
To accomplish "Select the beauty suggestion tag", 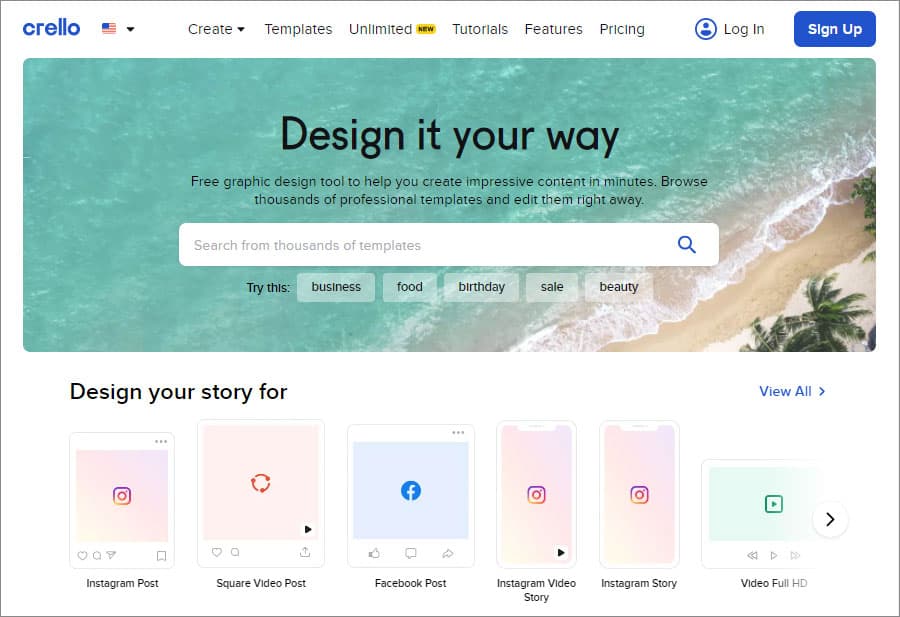I will (x=619, y=286).
